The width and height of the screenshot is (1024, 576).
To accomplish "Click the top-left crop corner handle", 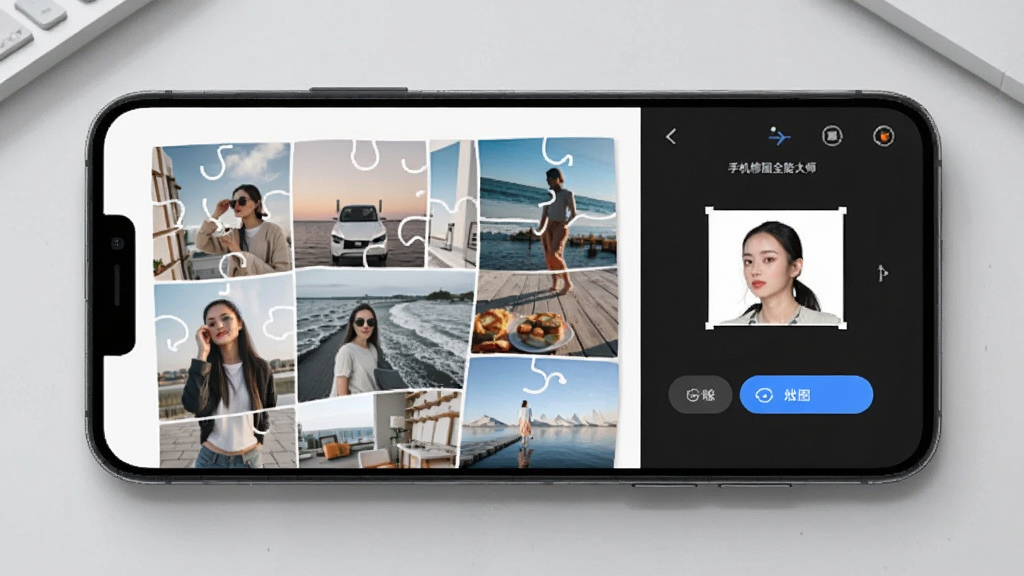I will click(709, 210).
